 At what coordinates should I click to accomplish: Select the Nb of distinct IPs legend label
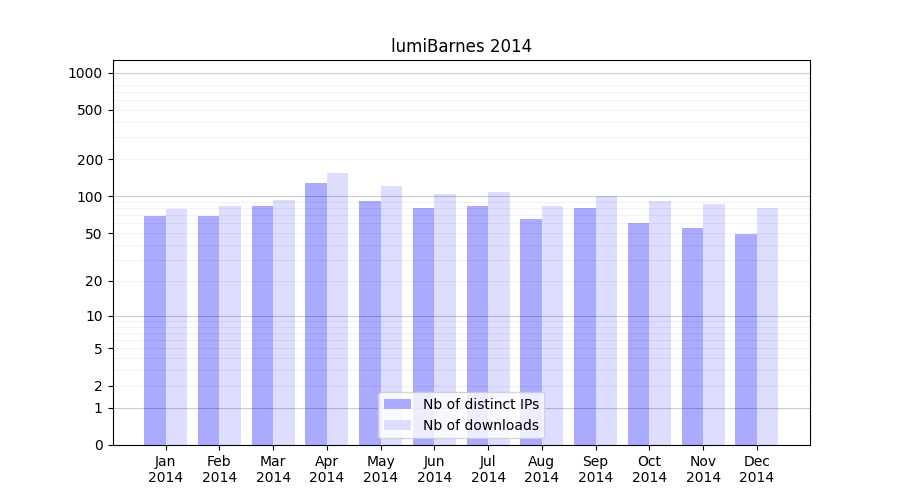[480, 404]
